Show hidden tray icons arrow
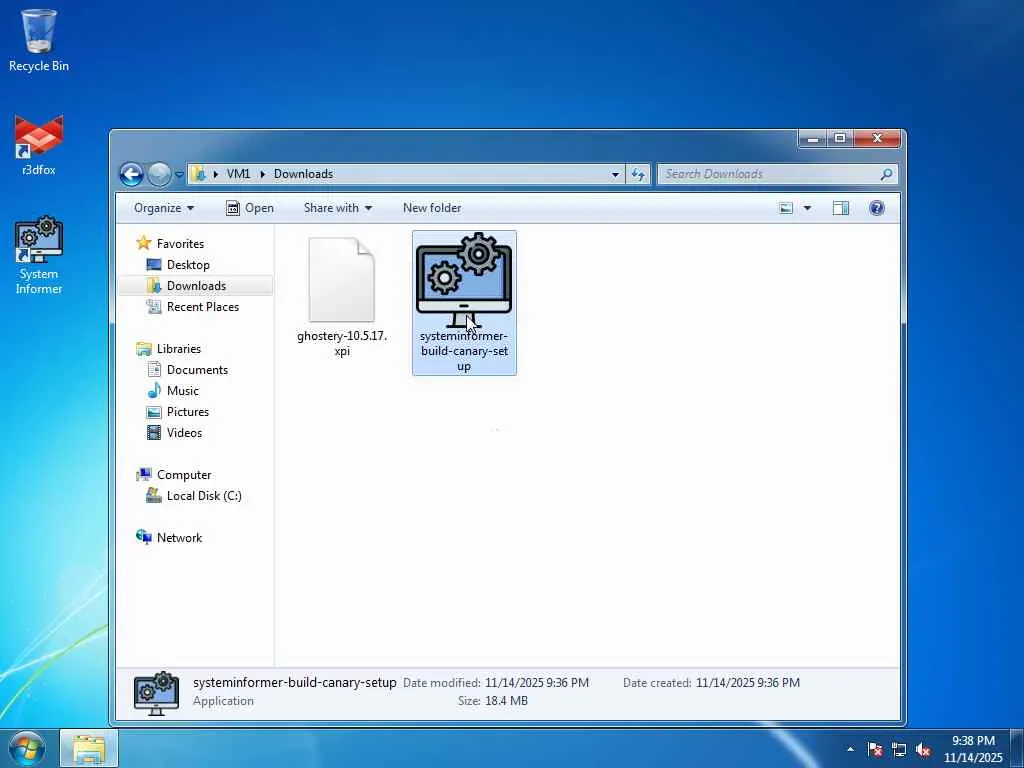The image size is (1024, 768). coord(850,749)
